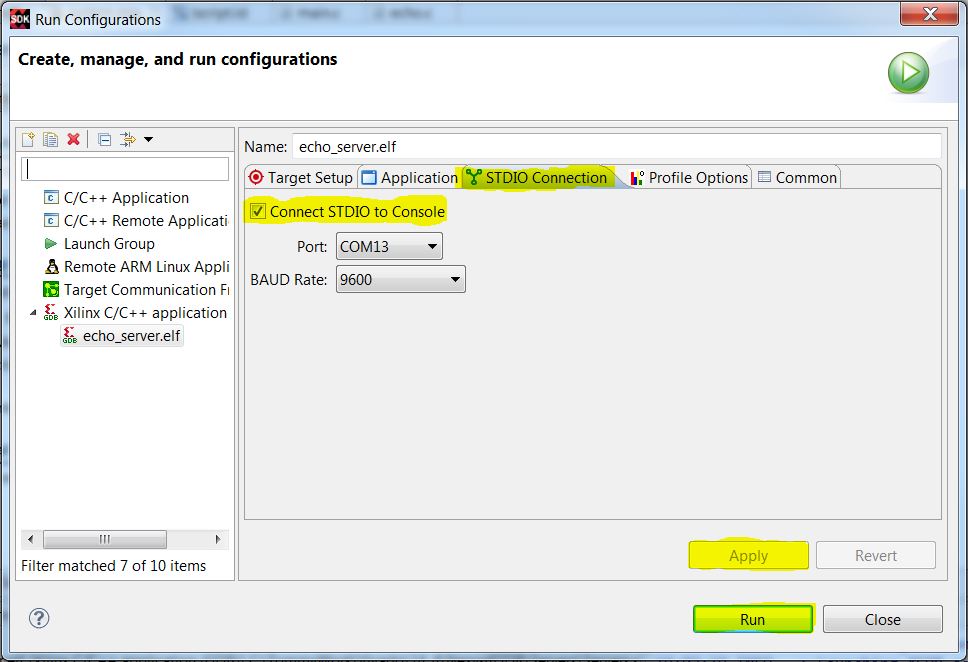Switch to the Application tab
This screenshot has height=662, width=968.
tap(410, 178)
